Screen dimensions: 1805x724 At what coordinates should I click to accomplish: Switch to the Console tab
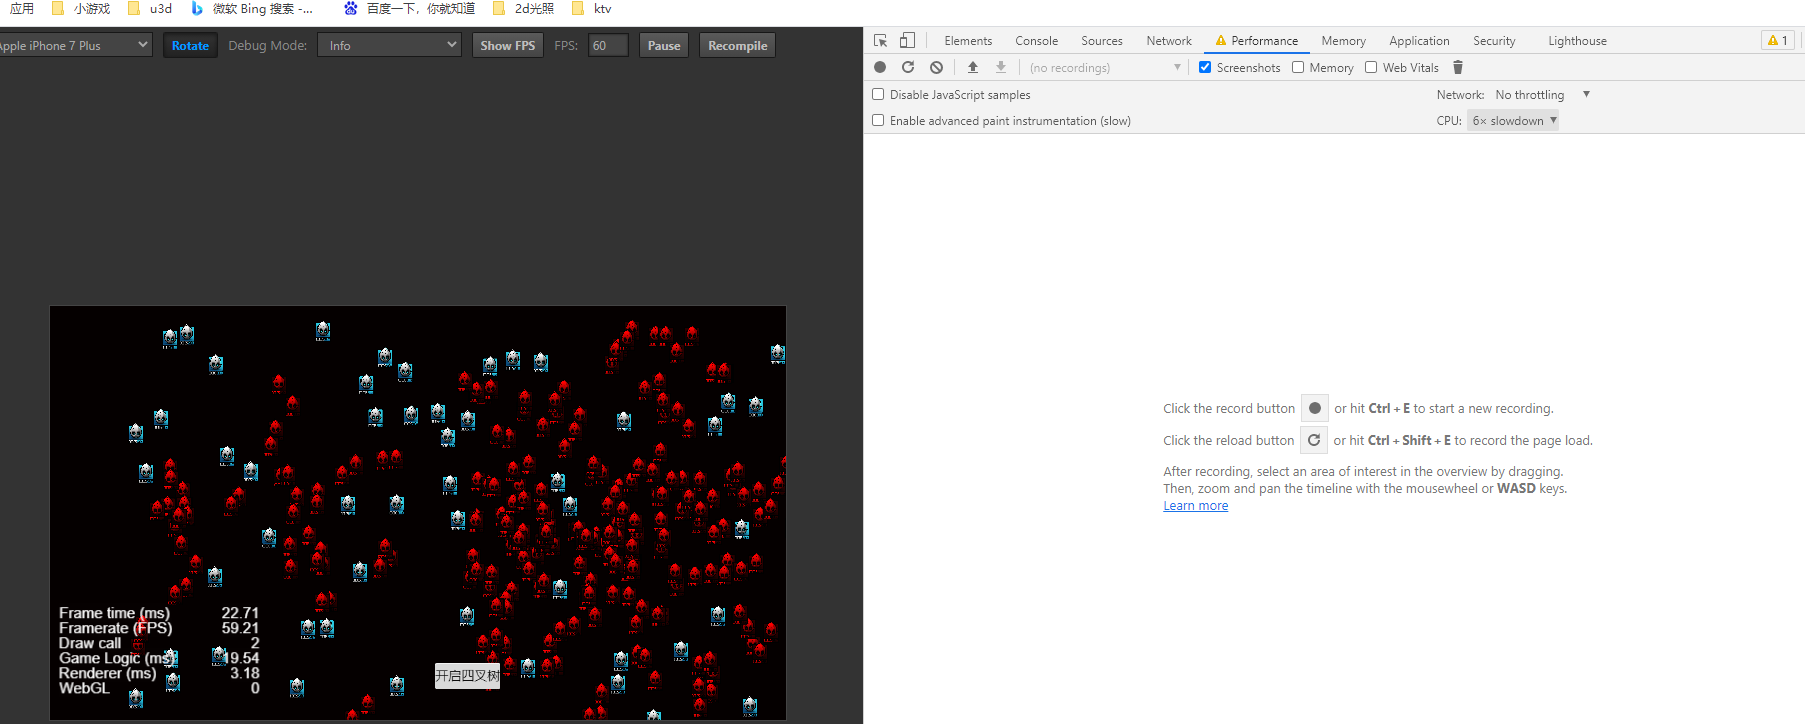coord(1036,41)
